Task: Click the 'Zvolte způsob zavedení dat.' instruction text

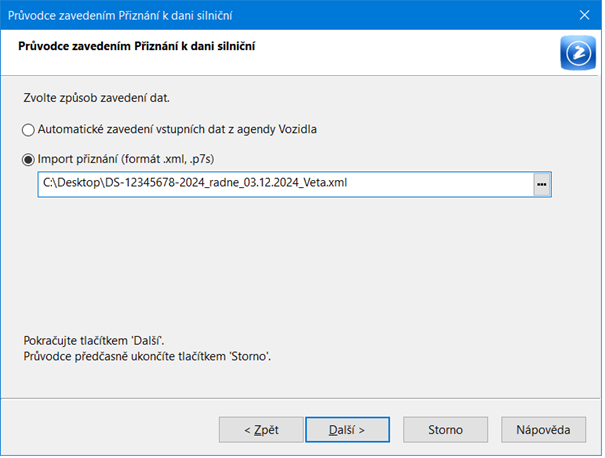Action: [x=96, y=98]
